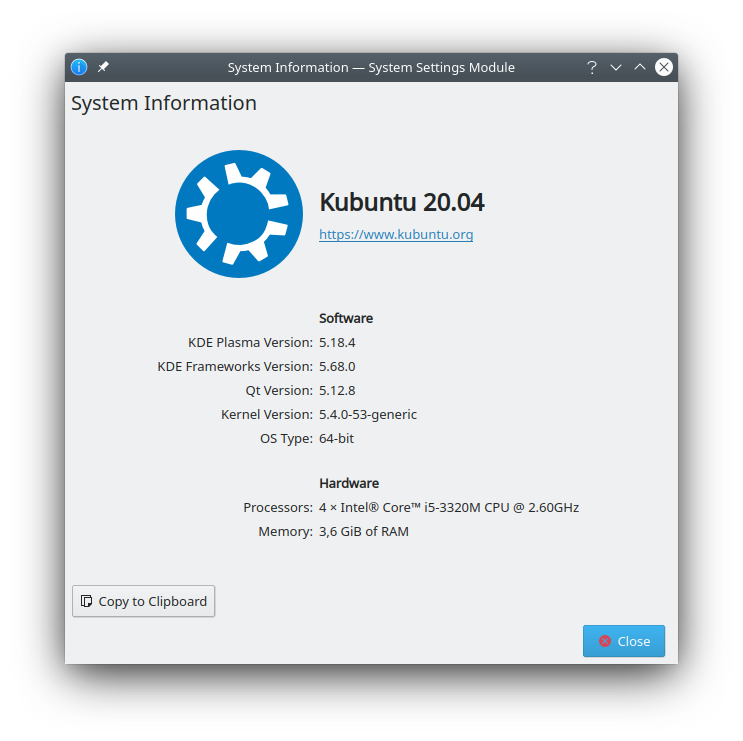Click the window title bar text
Screen dimensions: 743x741
click(x=371, y=67)
